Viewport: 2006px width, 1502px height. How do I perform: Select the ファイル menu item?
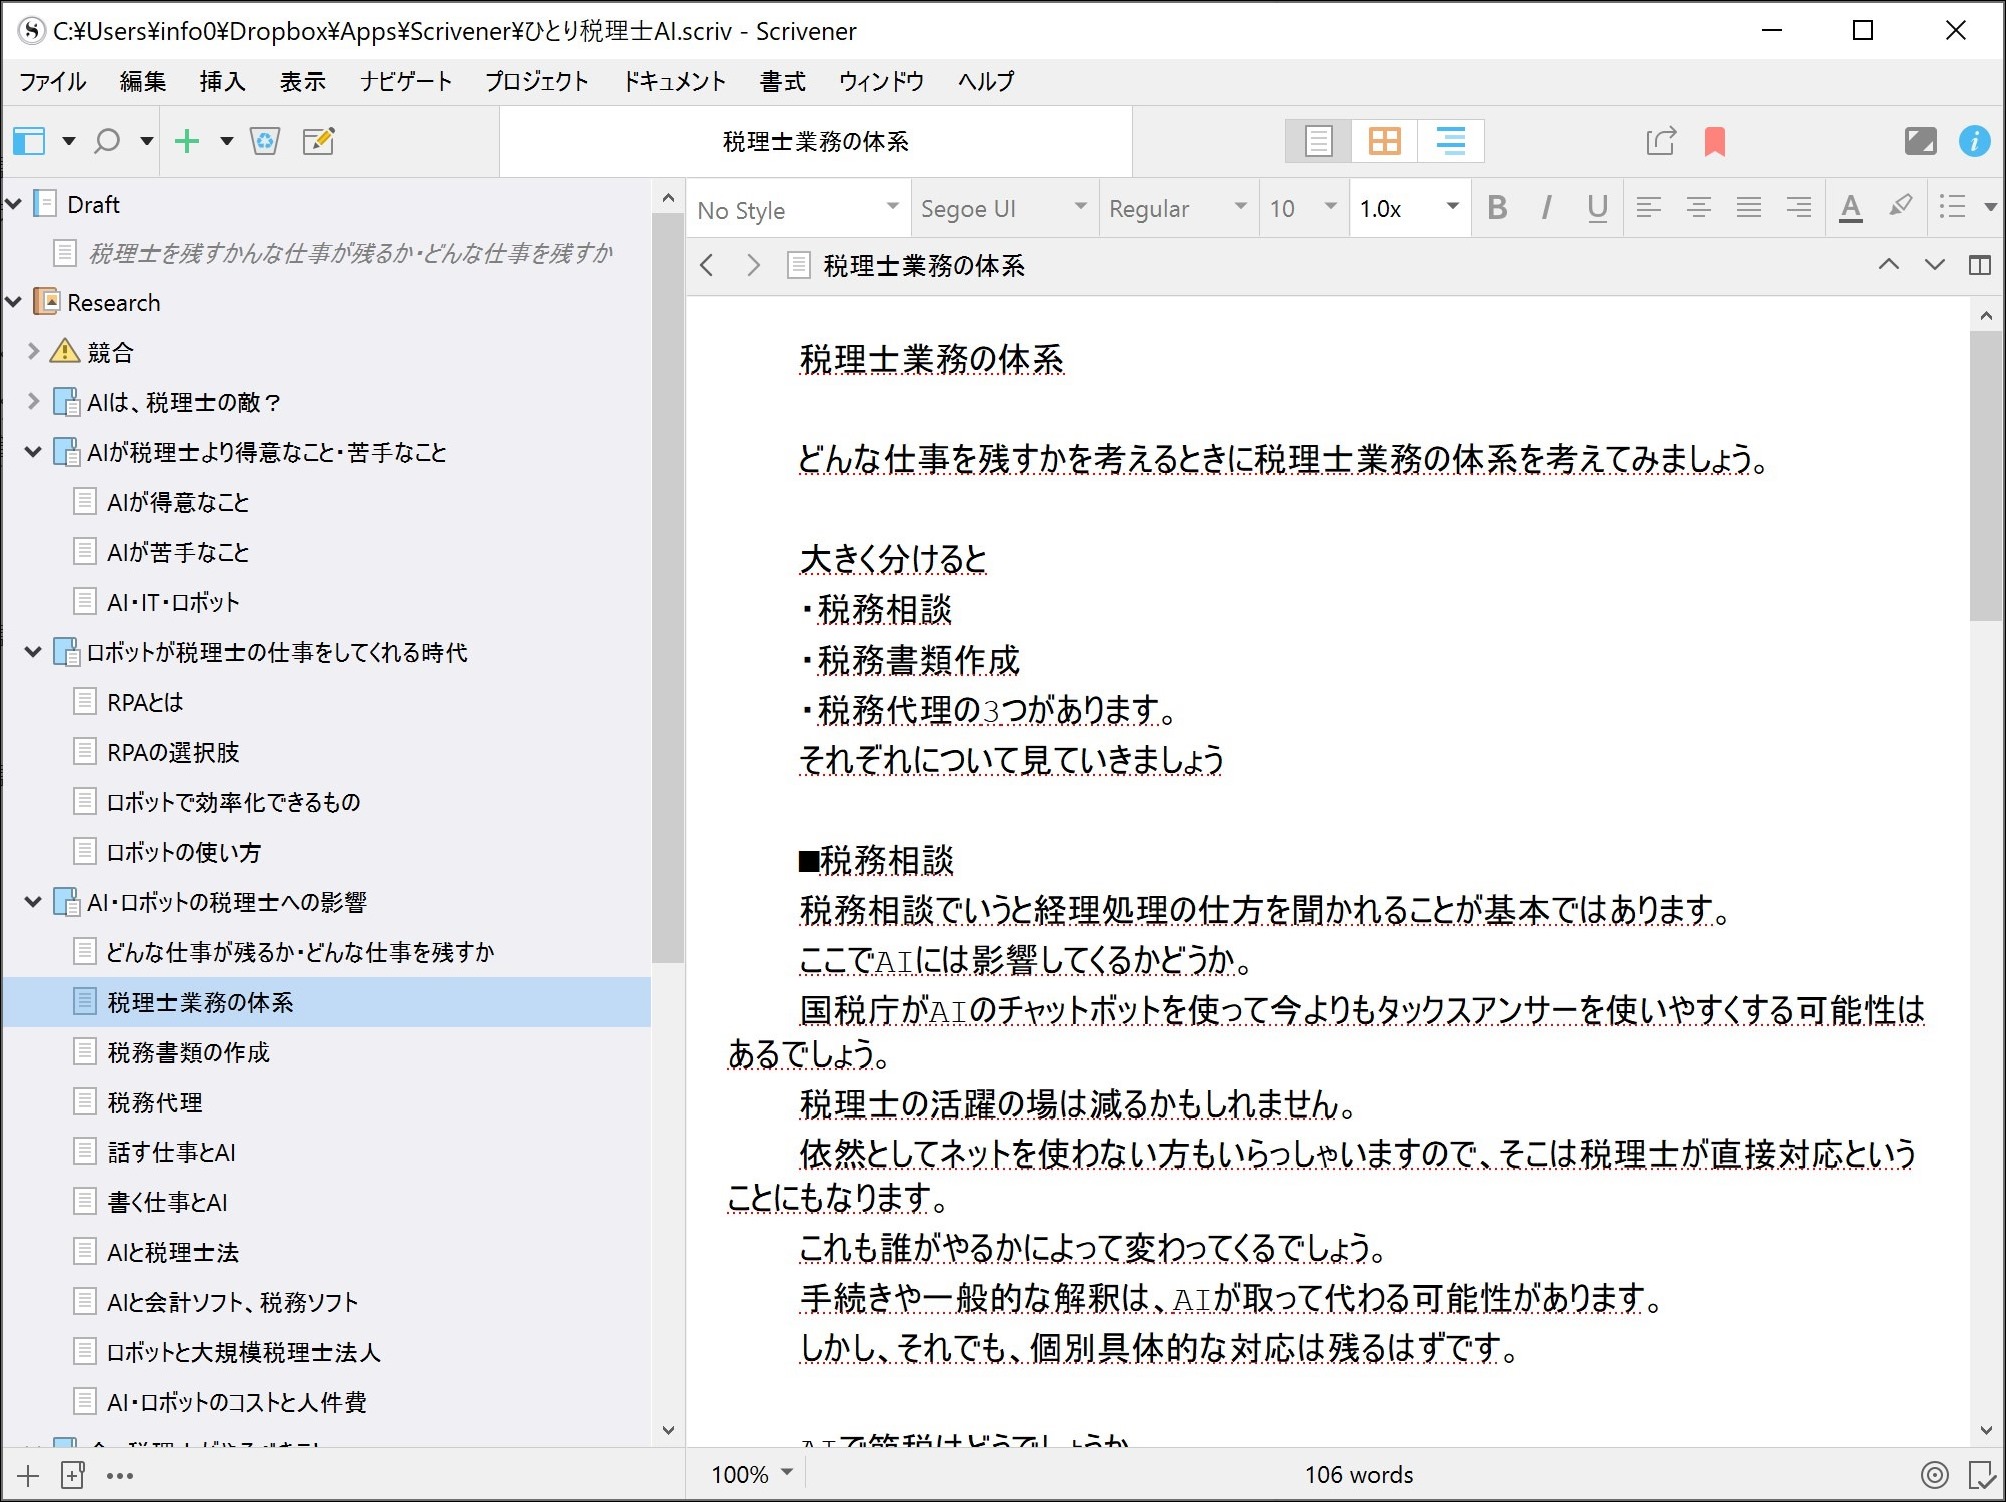[54, 80]
